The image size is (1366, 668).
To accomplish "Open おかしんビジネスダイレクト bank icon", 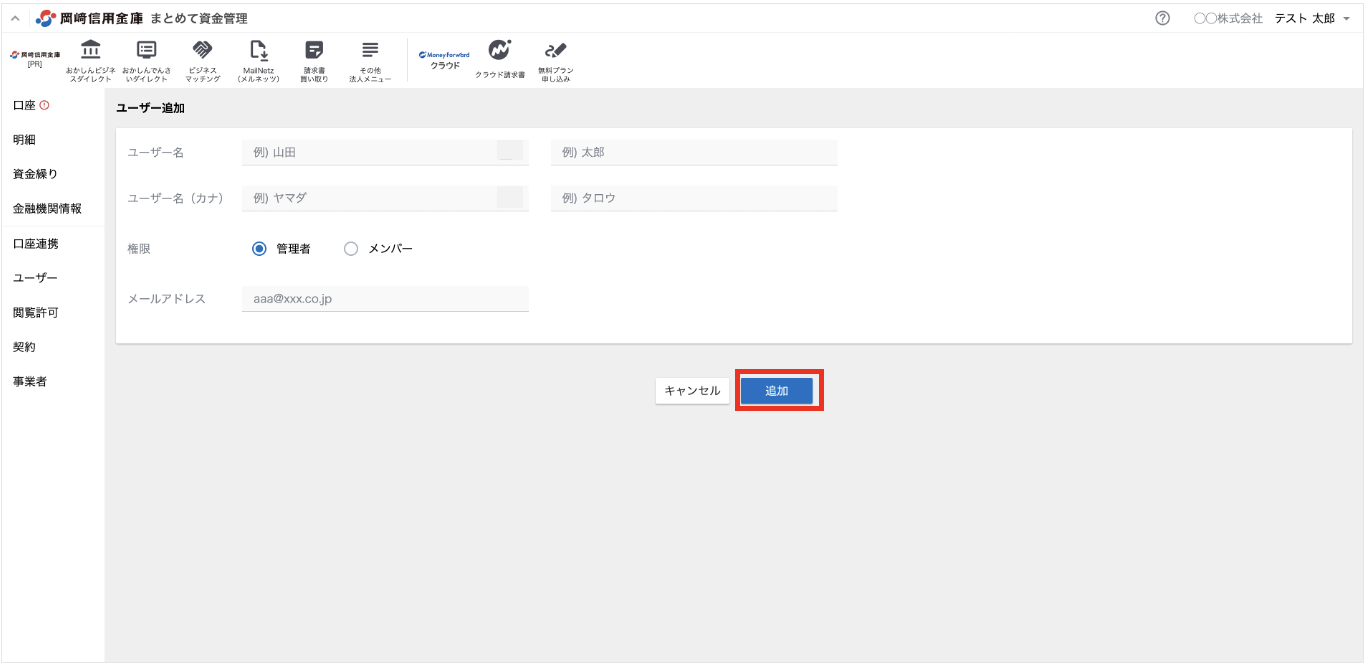I will pos(90,50).
